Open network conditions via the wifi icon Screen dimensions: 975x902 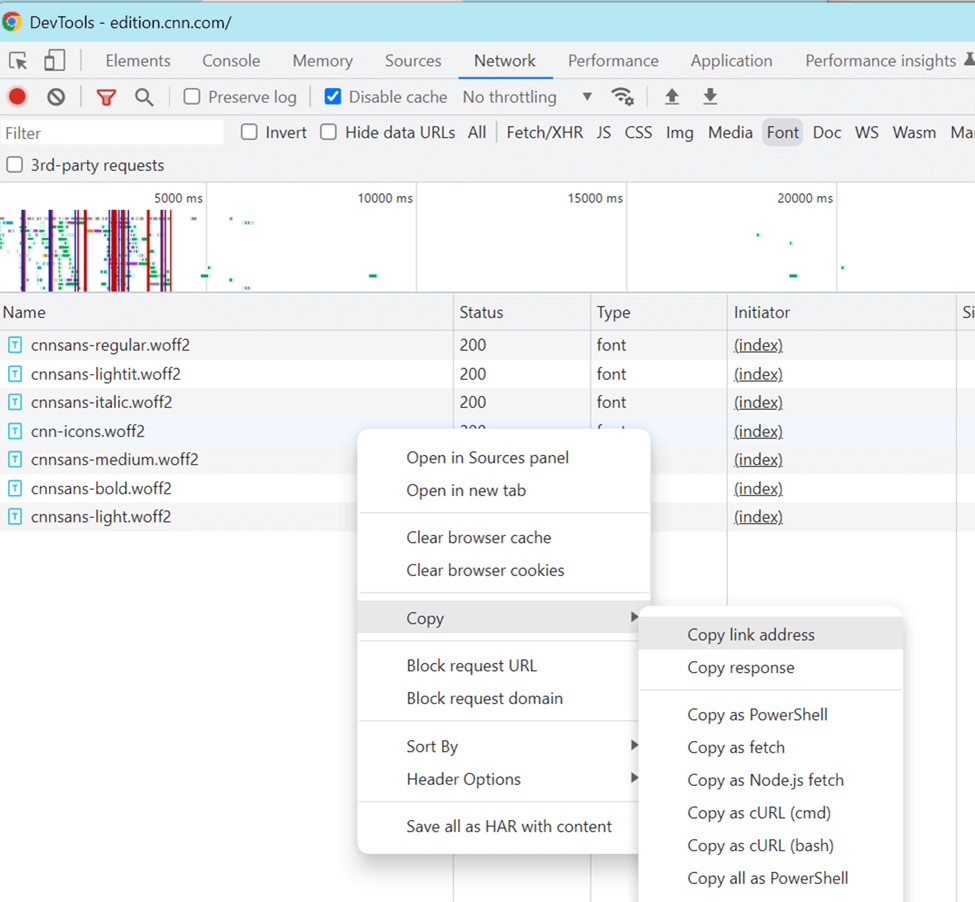(622, 96)
